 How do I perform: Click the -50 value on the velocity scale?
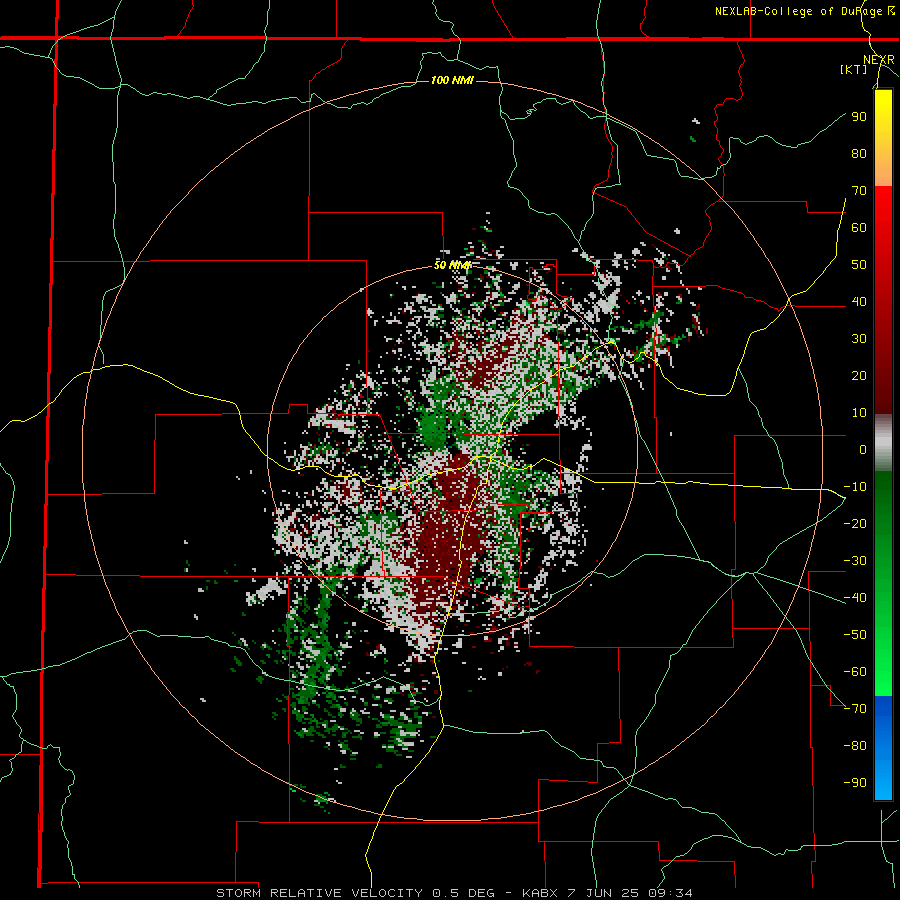(x=855, y=635)
